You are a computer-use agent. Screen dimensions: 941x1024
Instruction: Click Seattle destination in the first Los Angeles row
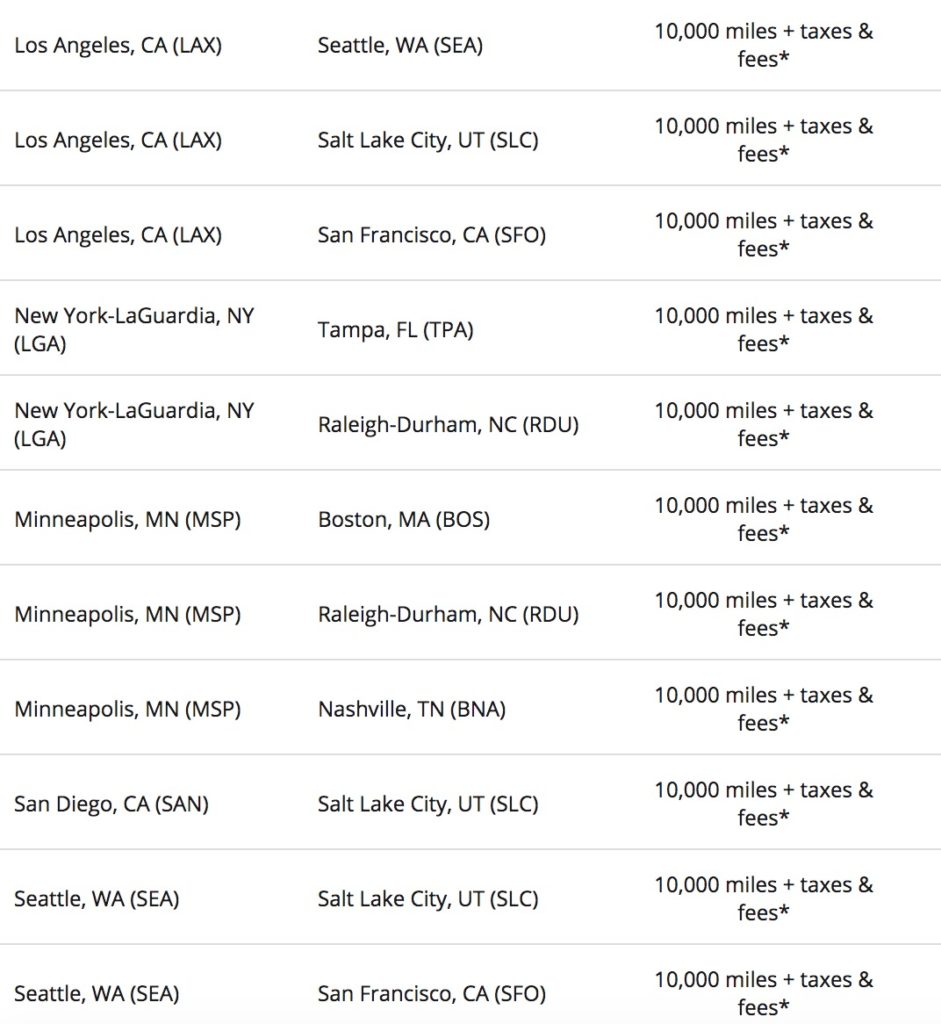pos(400,46)
